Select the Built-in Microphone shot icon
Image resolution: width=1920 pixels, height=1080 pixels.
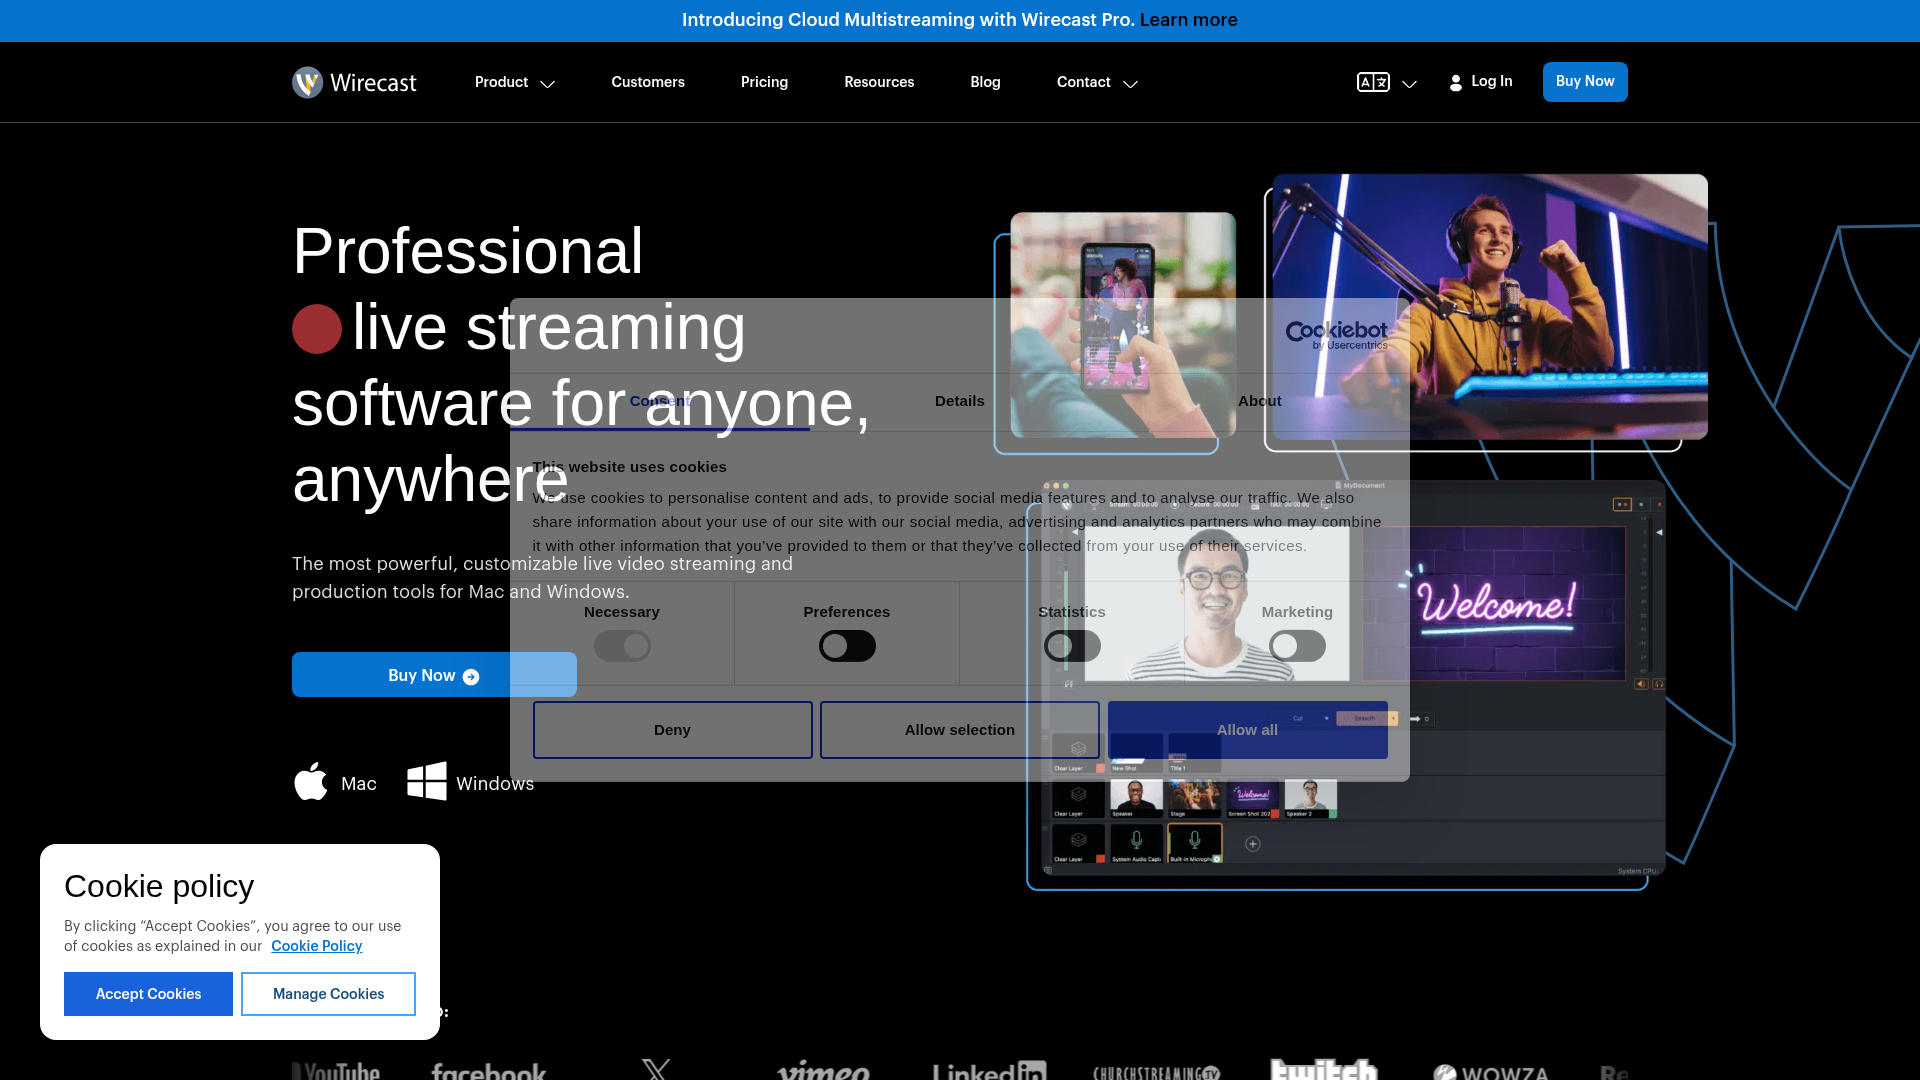(x=1195, y=843)
